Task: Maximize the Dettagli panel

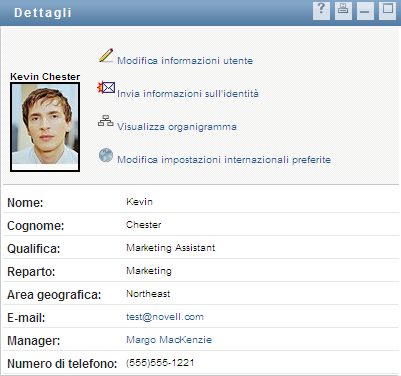Action: [387, 11]
